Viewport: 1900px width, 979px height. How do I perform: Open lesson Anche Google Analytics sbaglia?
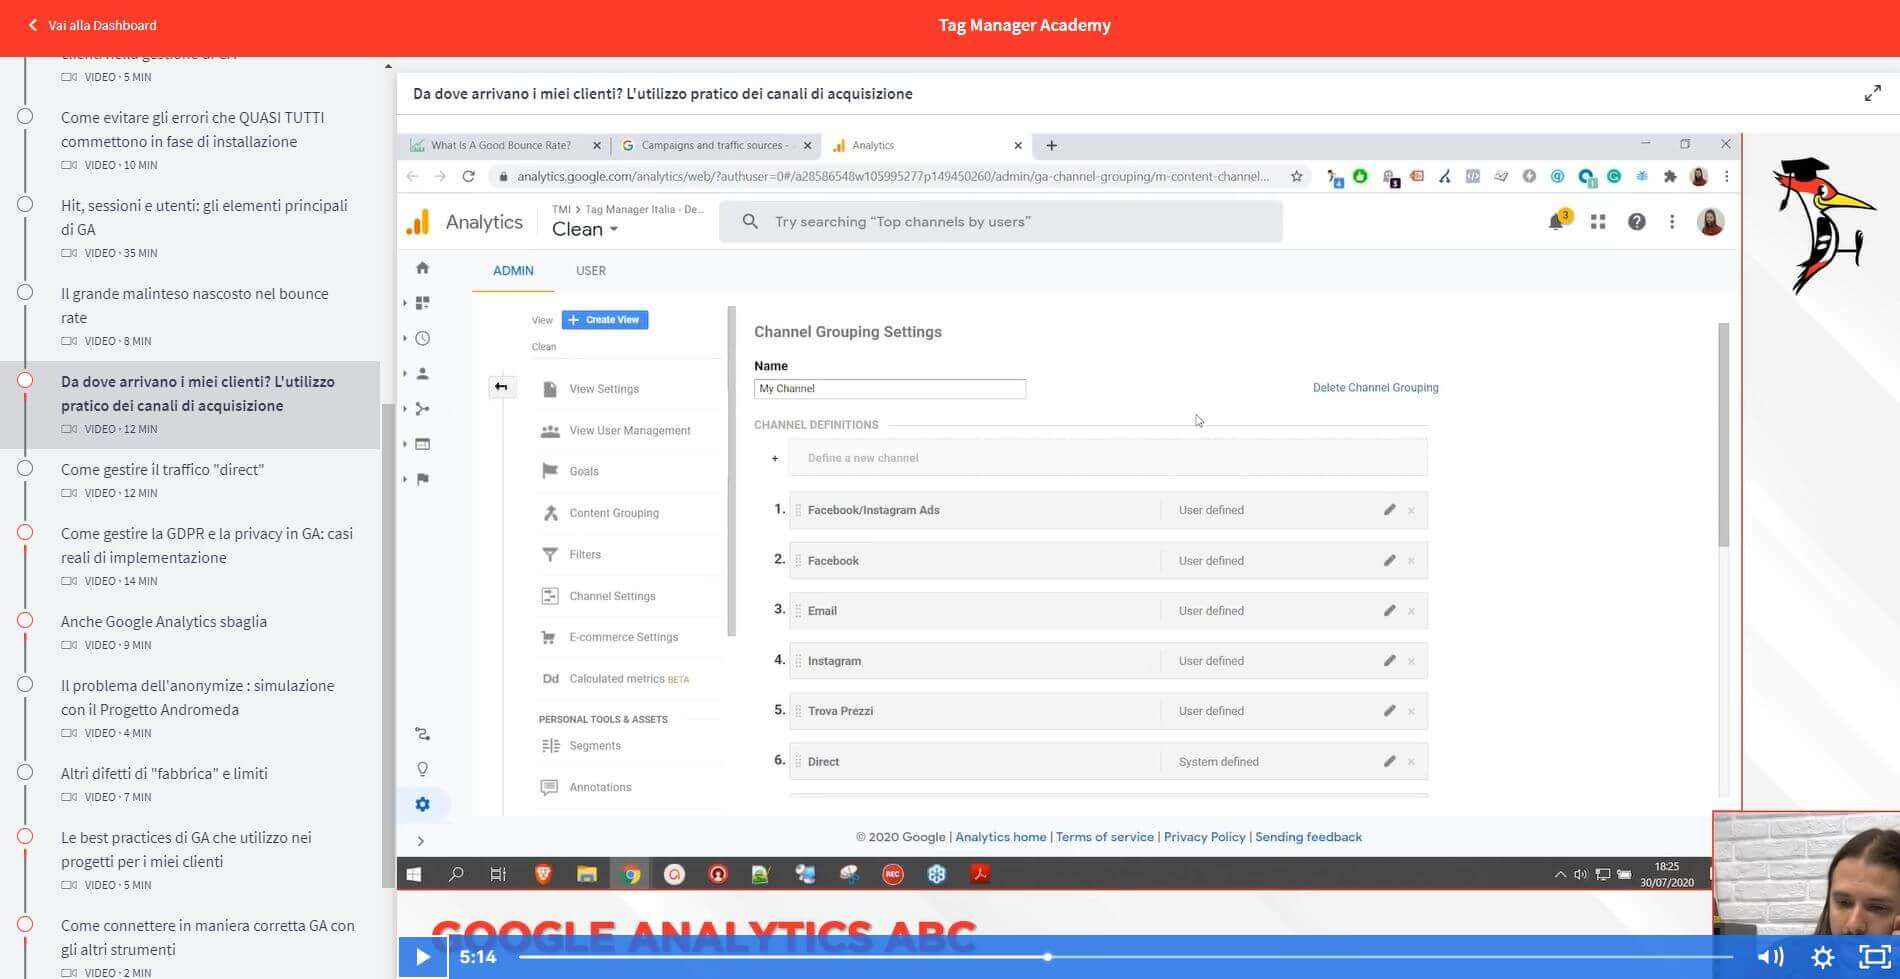click(x=164, y=621)
